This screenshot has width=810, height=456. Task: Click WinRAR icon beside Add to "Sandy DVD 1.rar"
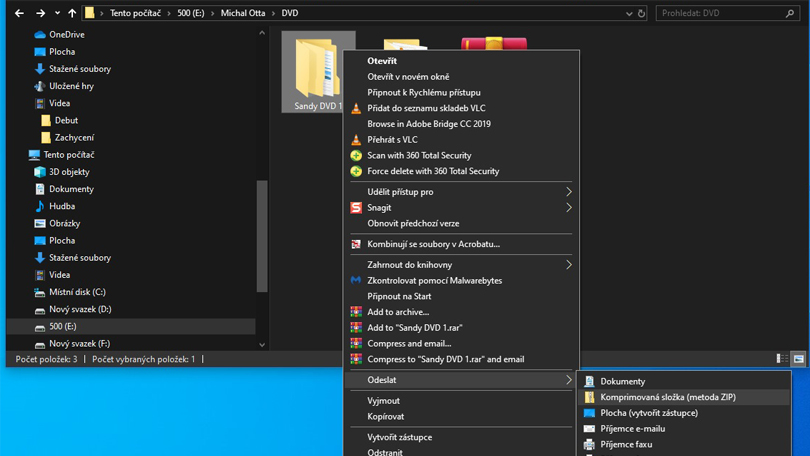click(356, 327)
